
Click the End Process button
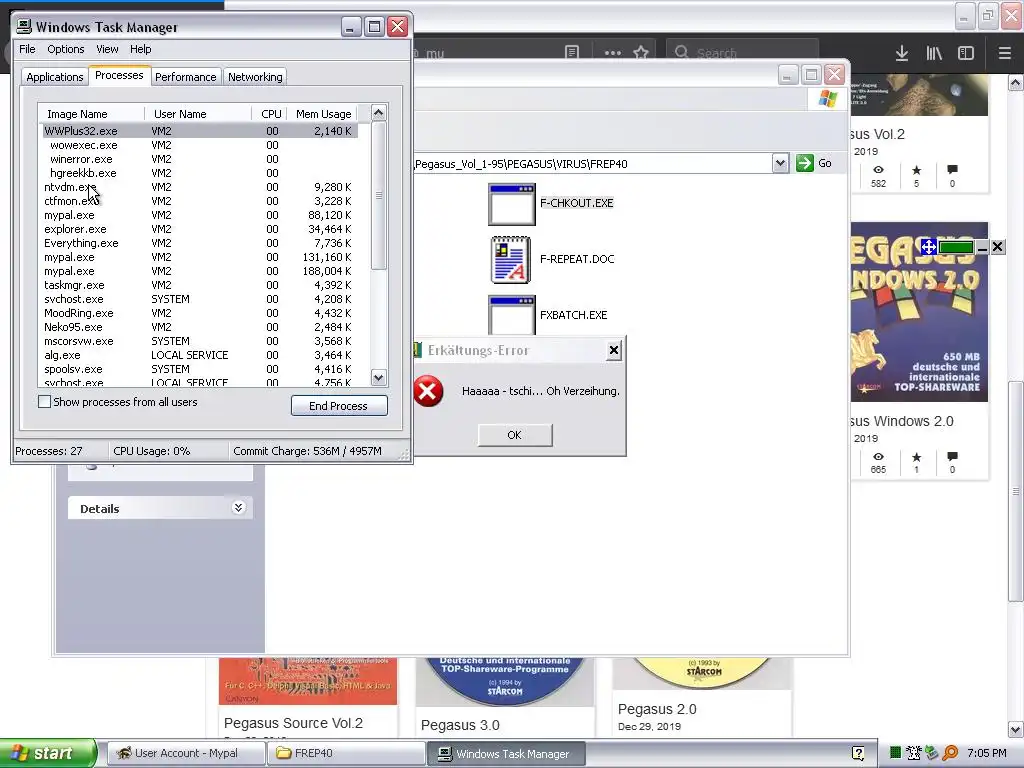click(339, 406)
